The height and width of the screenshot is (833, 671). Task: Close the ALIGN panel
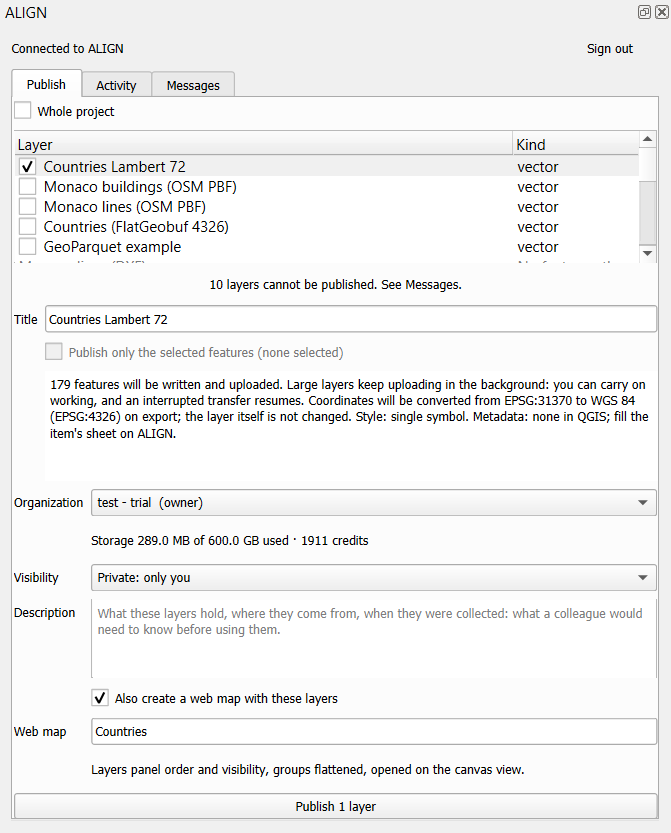(x=661, y=12)
